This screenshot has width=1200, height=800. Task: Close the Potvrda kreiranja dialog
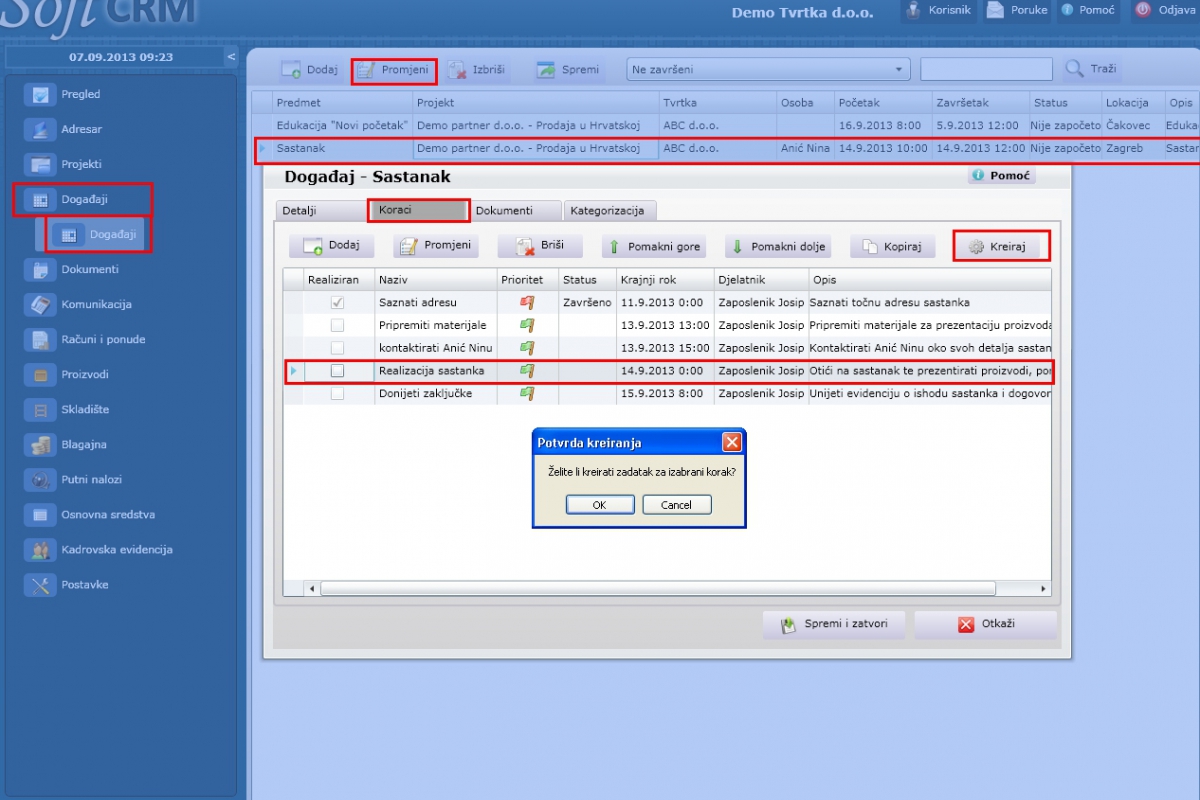pos(732,442)
